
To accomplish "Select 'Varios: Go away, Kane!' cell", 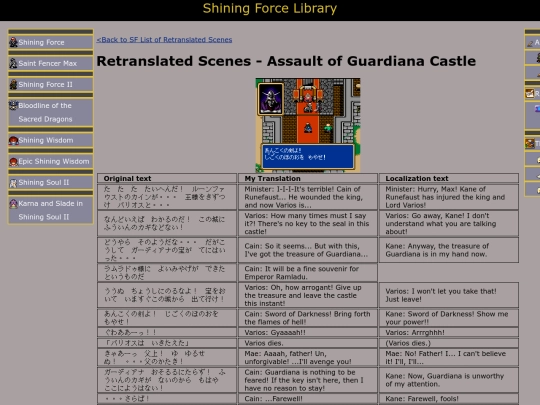I will point(449,224).
